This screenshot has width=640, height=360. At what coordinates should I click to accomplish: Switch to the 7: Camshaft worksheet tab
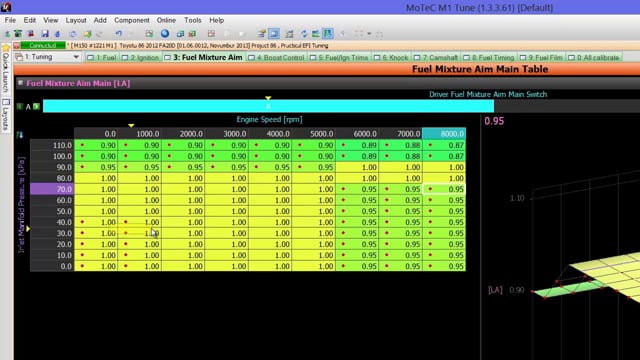(436, 58)
